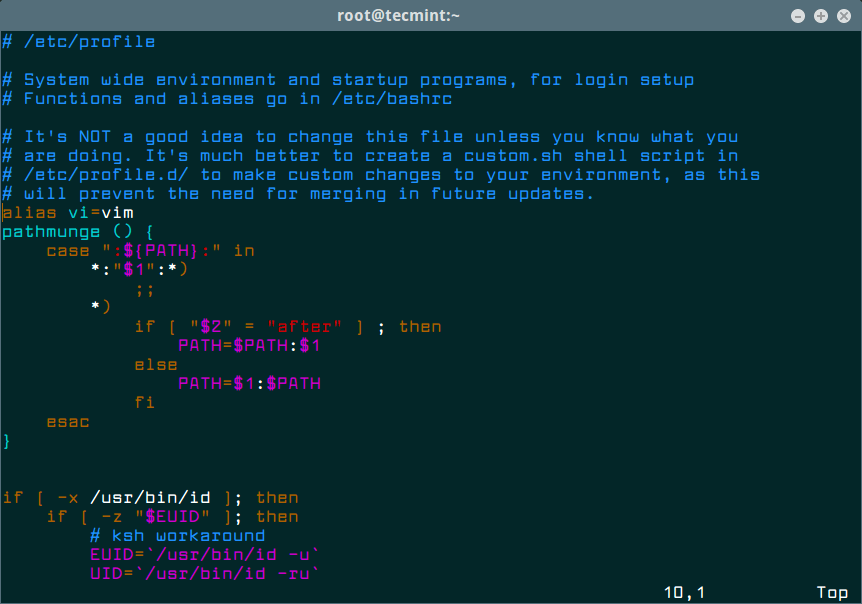The height and width of the screenshot is (604, 862).
Task: Click the # /etc/profile comment on first line
Action: coord(79,42)
